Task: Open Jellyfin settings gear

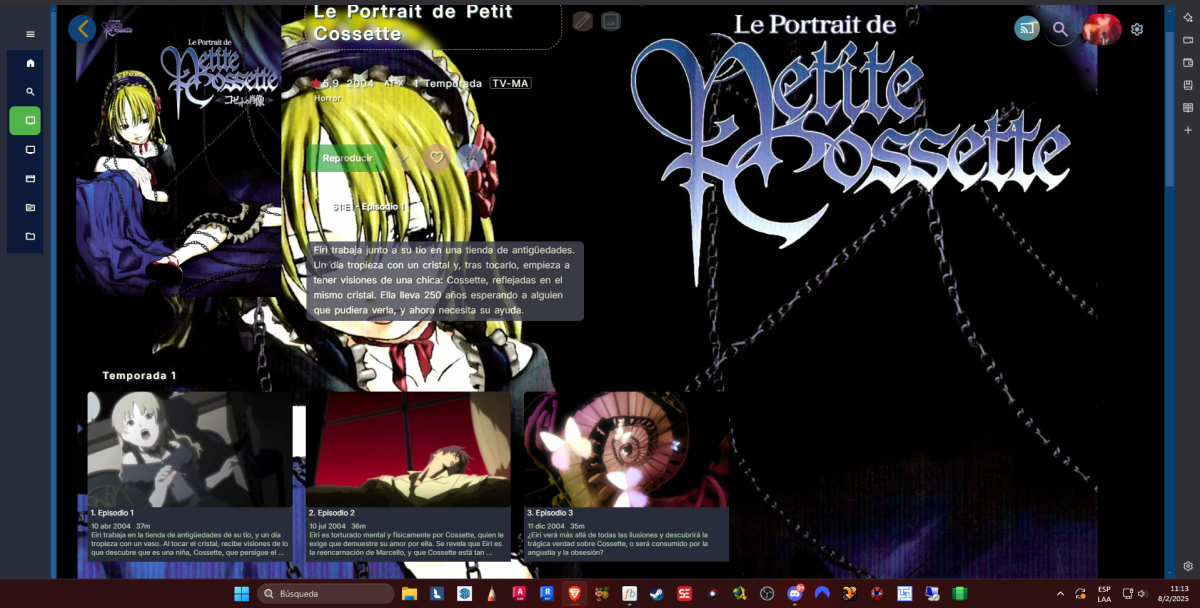Action: (1136, 29)
